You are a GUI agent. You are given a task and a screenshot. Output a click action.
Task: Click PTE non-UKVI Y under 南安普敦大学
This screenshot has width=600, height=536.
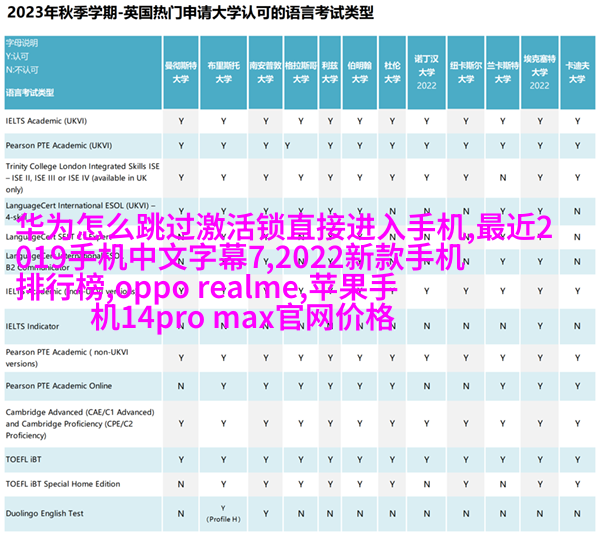[x=266, y=358]
